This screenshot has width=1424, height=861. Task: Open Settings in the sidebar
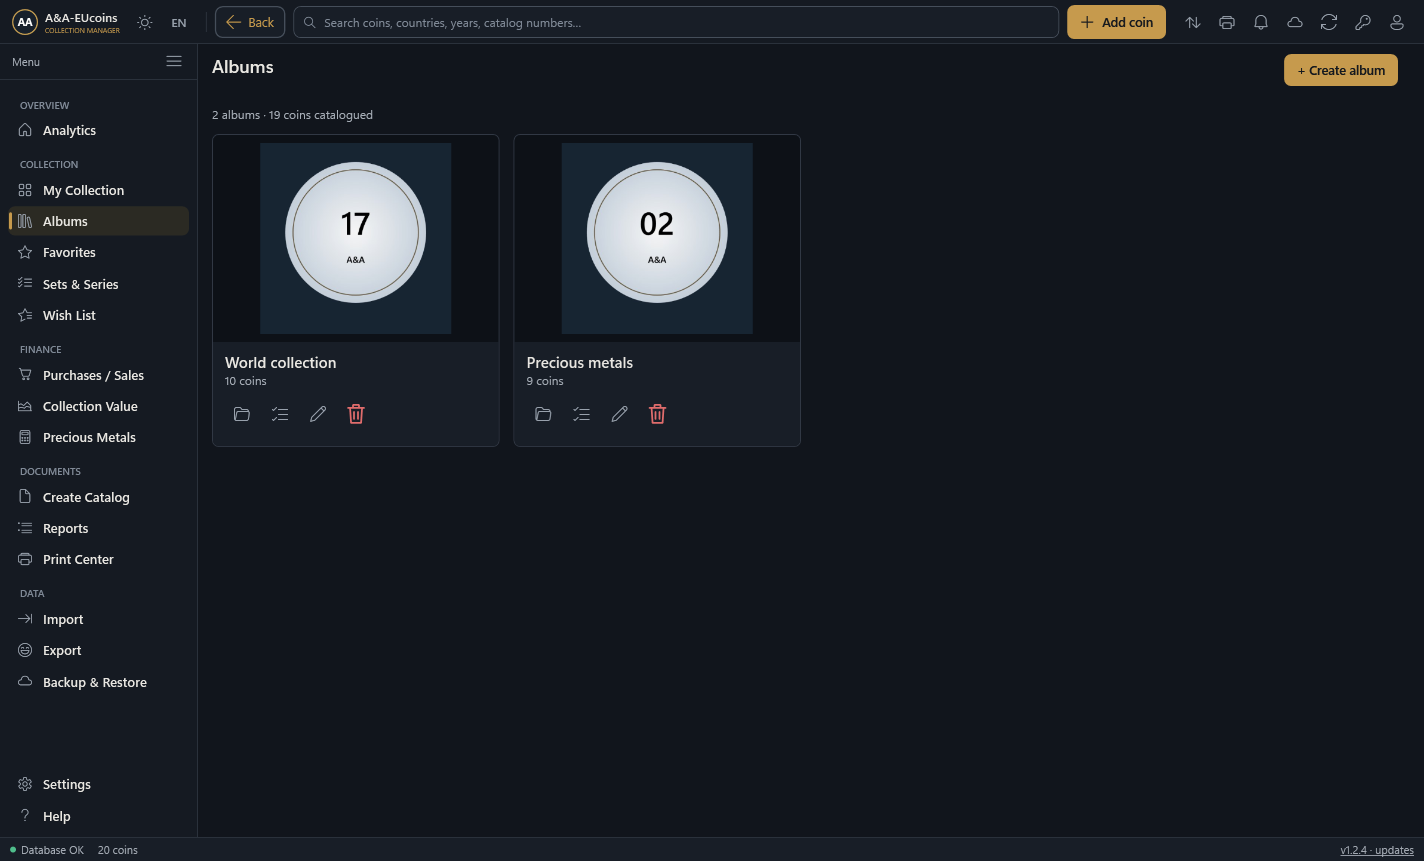click(98, 784)
